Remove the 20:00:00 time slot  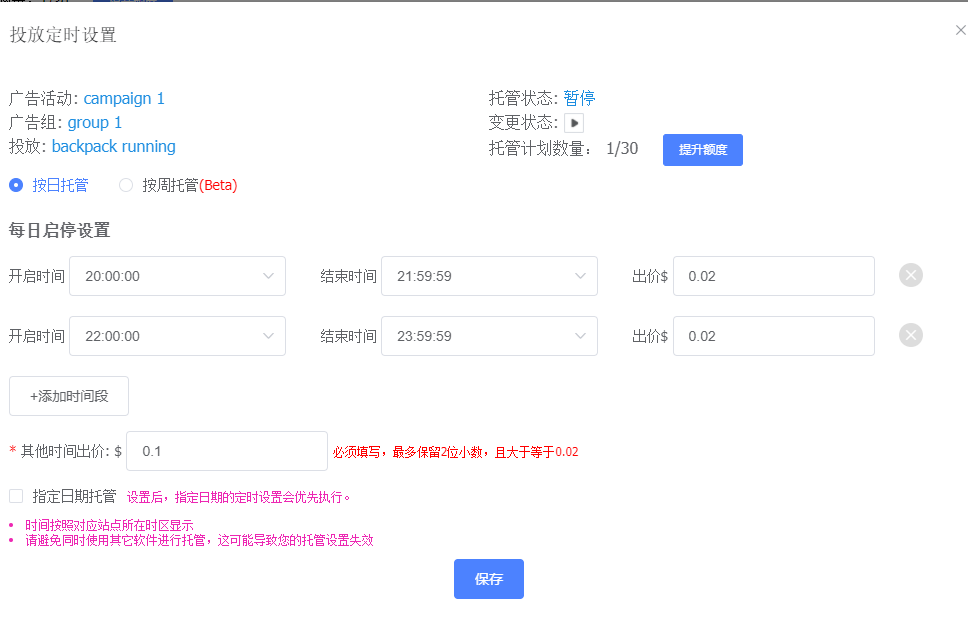coord(910,275)
